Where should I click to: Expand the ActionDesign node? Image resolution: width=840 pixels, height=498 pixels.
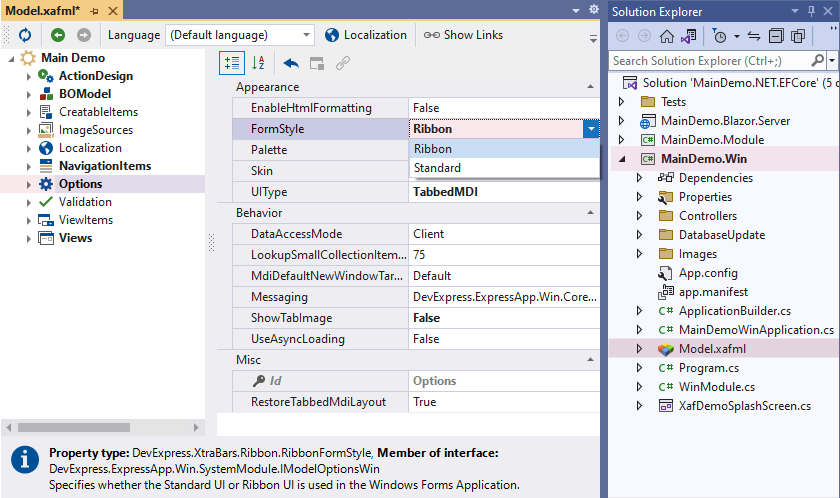pyautogui.click(x=28, y=77)
